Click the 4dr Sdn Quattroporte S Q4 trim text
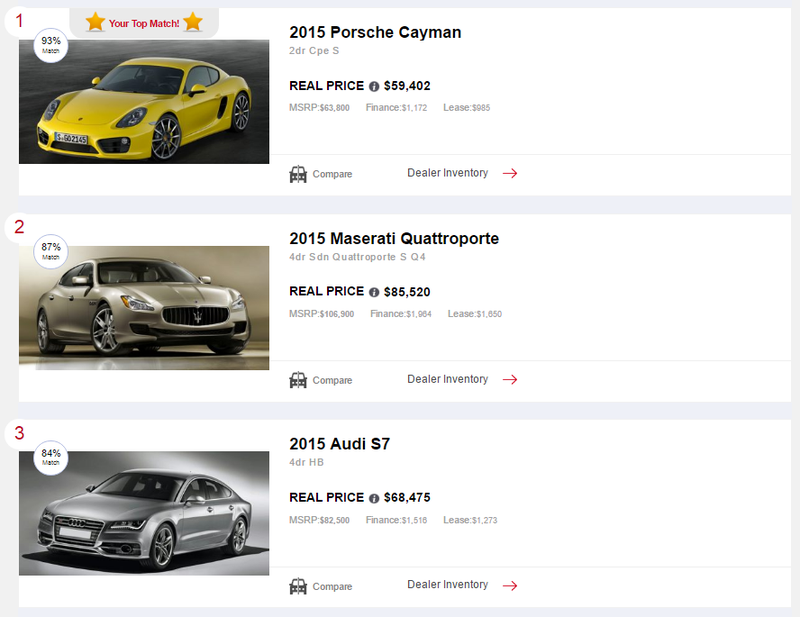The height and width of the screenshot is (617, 800). coord(357,257)
